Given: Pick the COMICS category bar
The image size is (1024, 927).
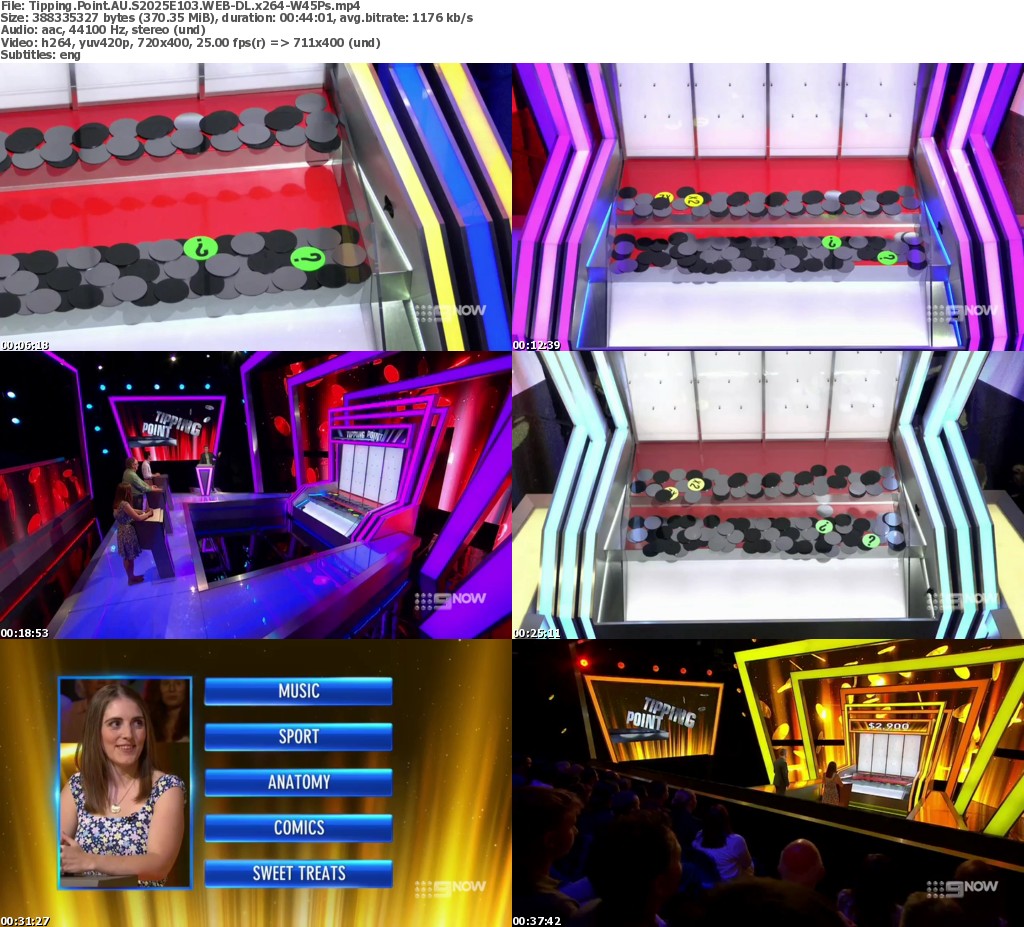Looking at the screenshot, I should click(x=298, y=828).
